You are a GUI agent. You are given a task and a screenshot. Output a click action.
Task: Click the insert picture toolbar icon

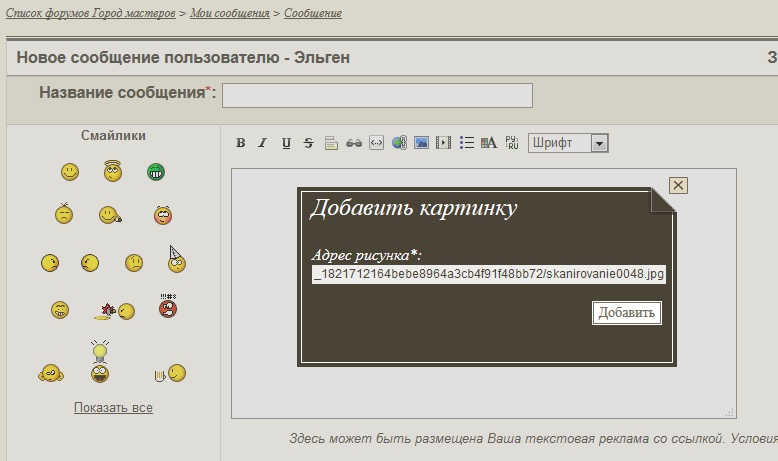(x=421, y=143)
